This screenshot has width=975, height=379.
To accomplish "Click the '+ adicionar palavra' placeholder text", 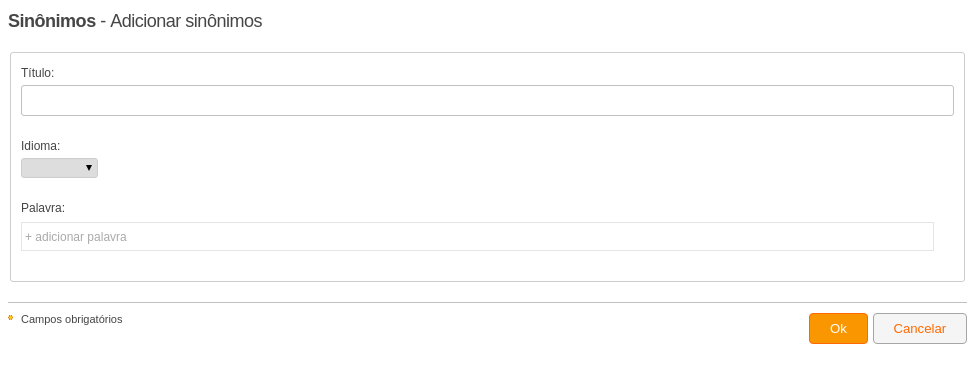I will point(76,237).
